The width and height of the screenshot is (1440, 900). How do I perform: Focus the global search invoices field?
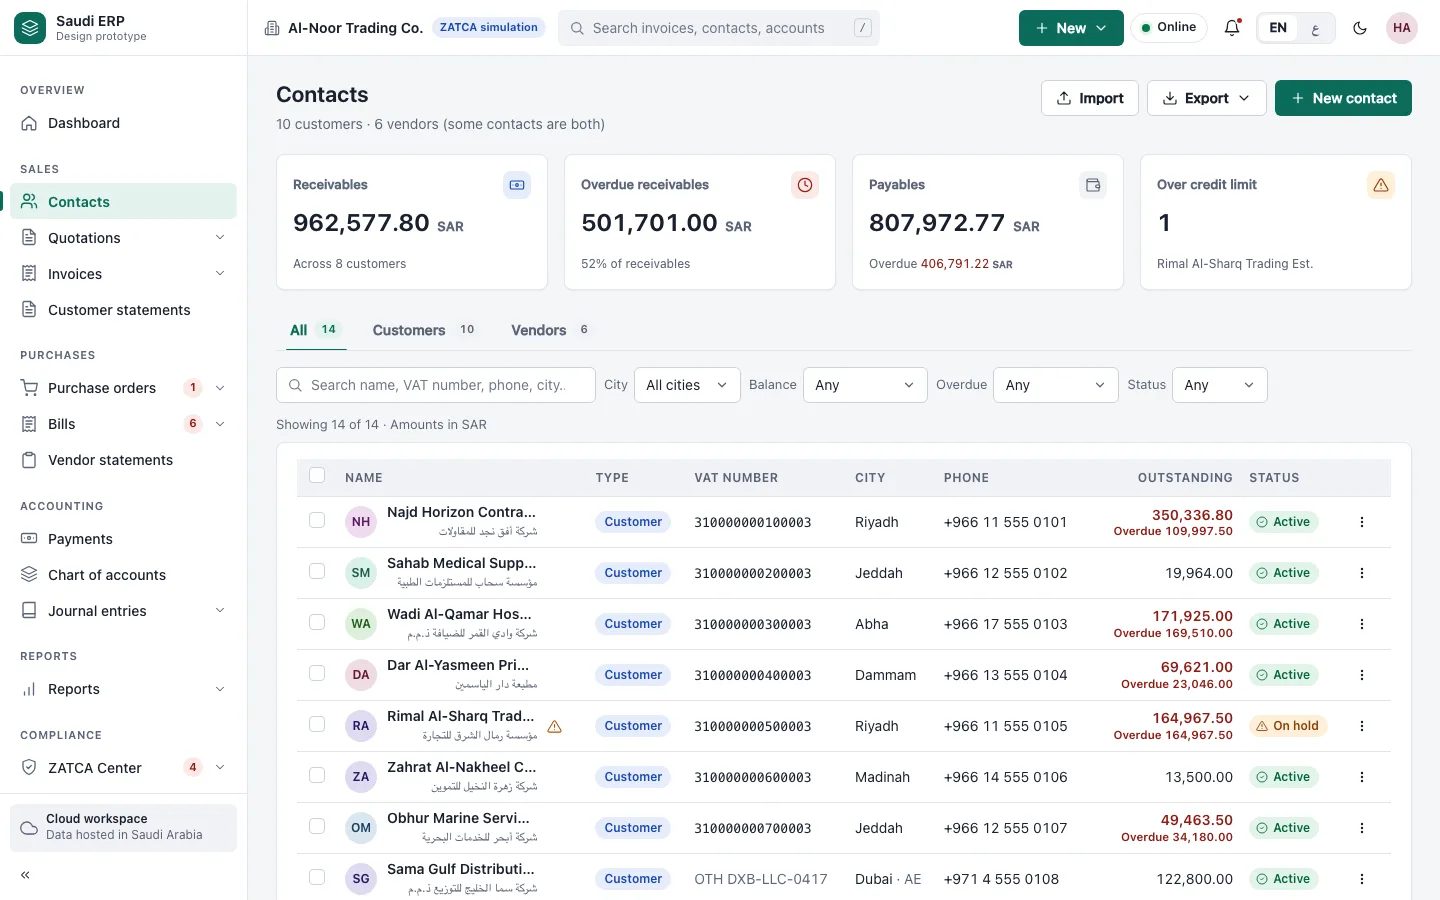click(x=719, y=28)
